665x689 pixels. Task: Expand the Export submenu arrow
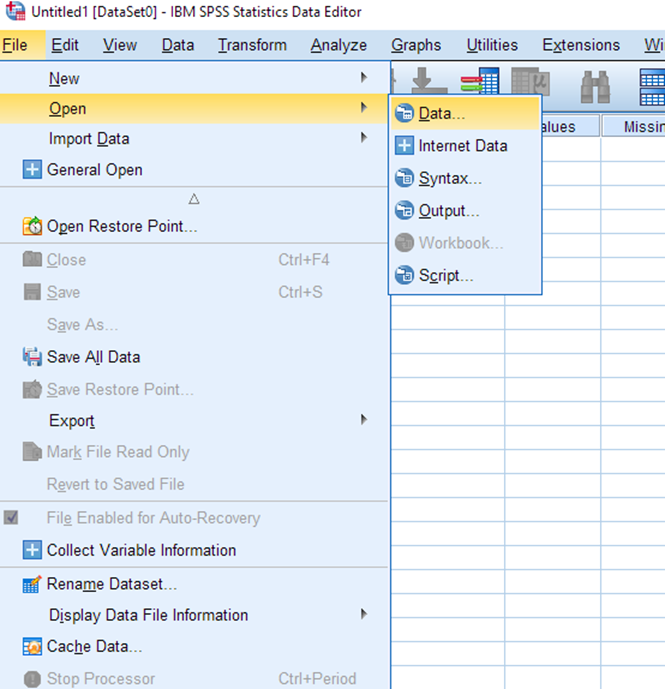click(x=363, y=420)
